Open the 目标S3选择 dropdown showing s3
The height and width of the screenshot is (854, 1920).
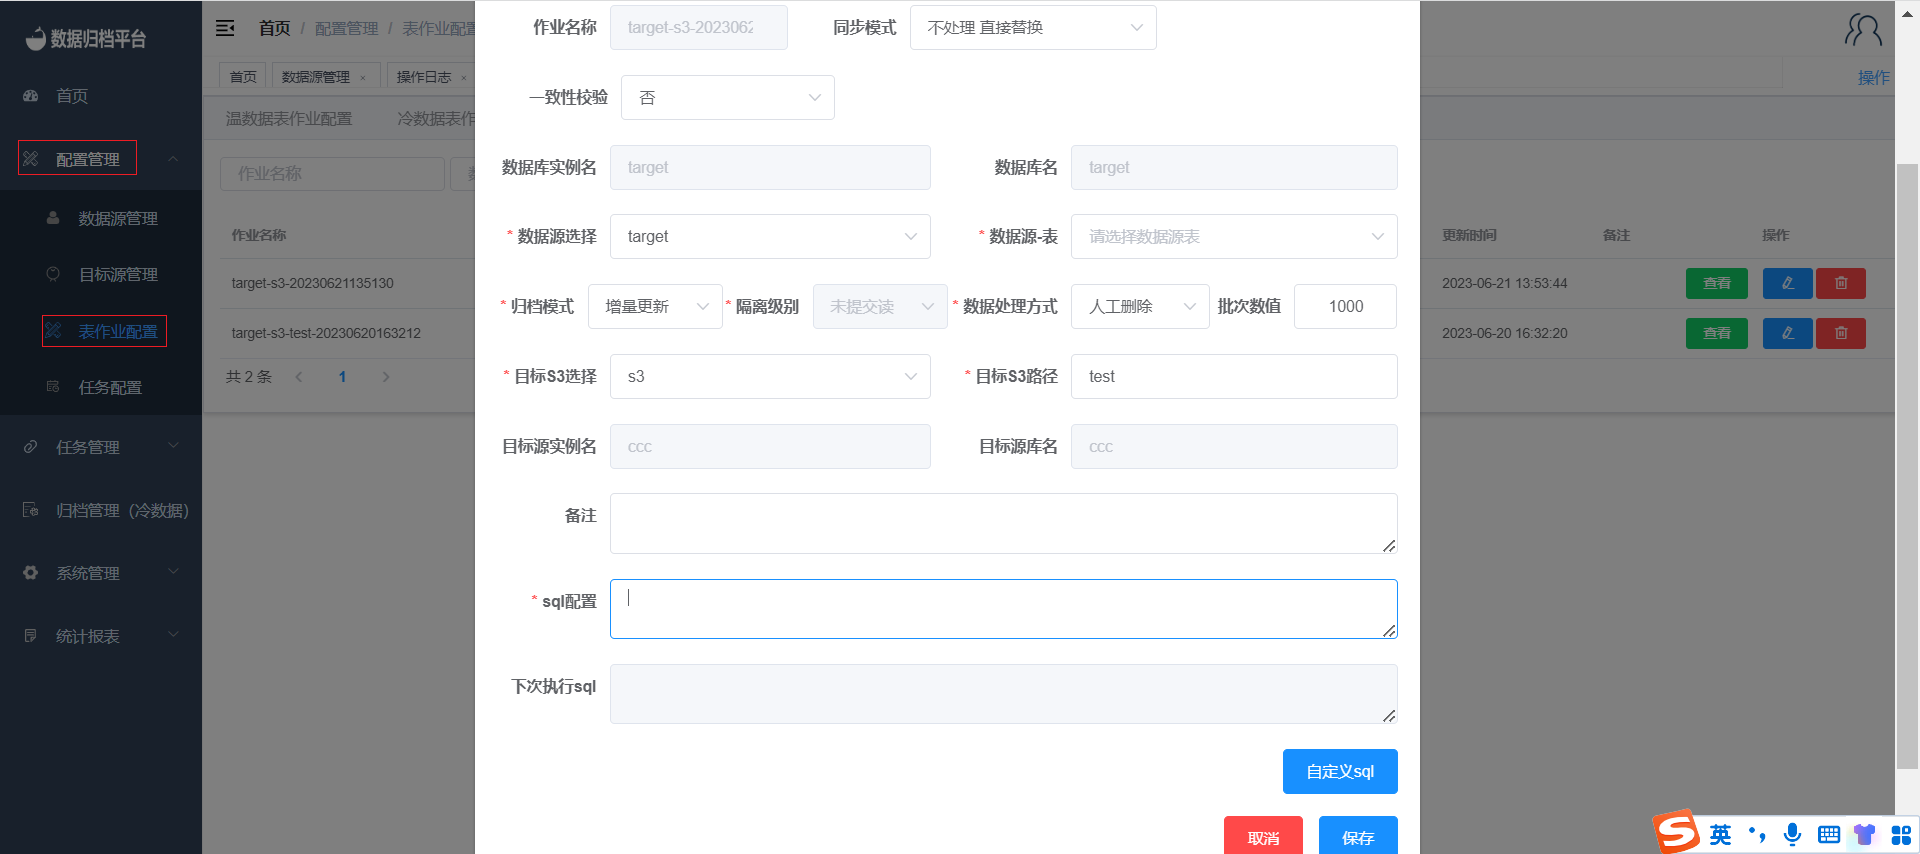point(770,377)
